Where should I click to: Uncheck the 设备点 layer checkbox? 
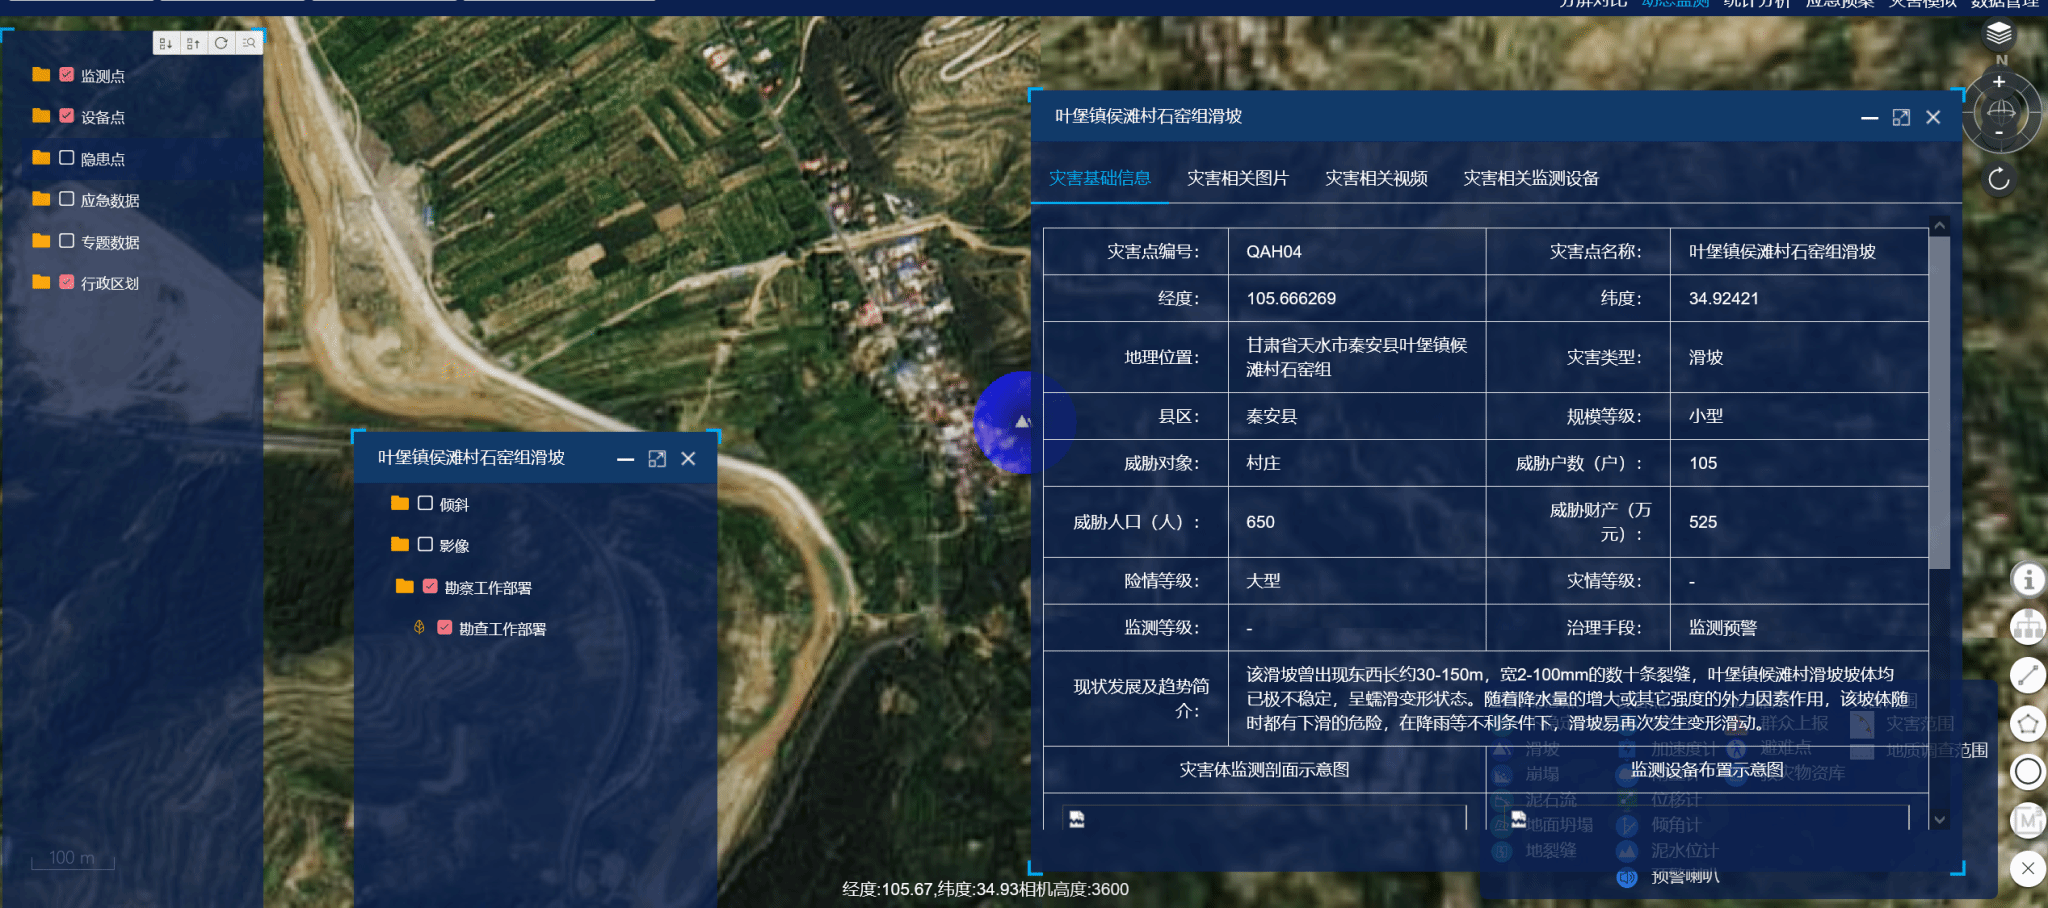tap(67, 116)
